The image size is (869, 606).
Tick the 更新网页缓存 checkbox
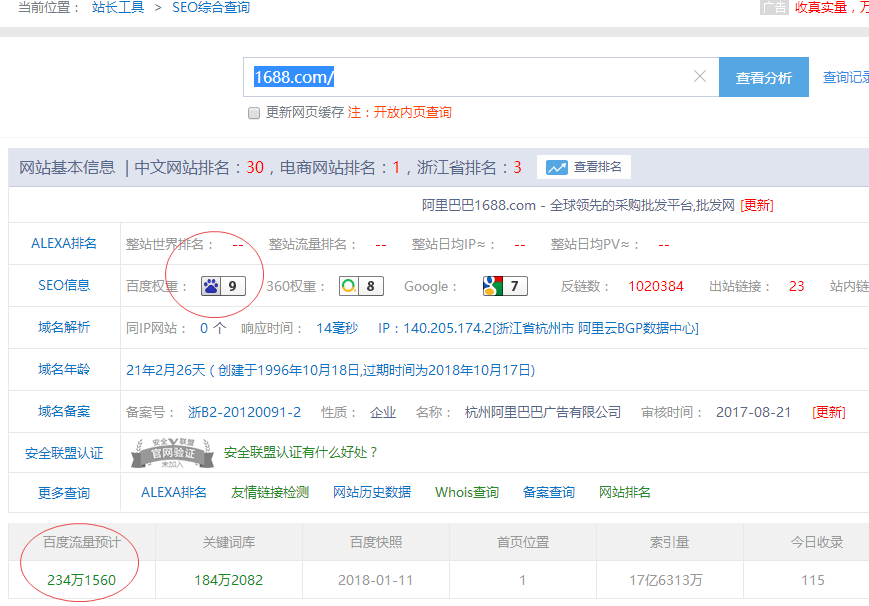(254, 113)
